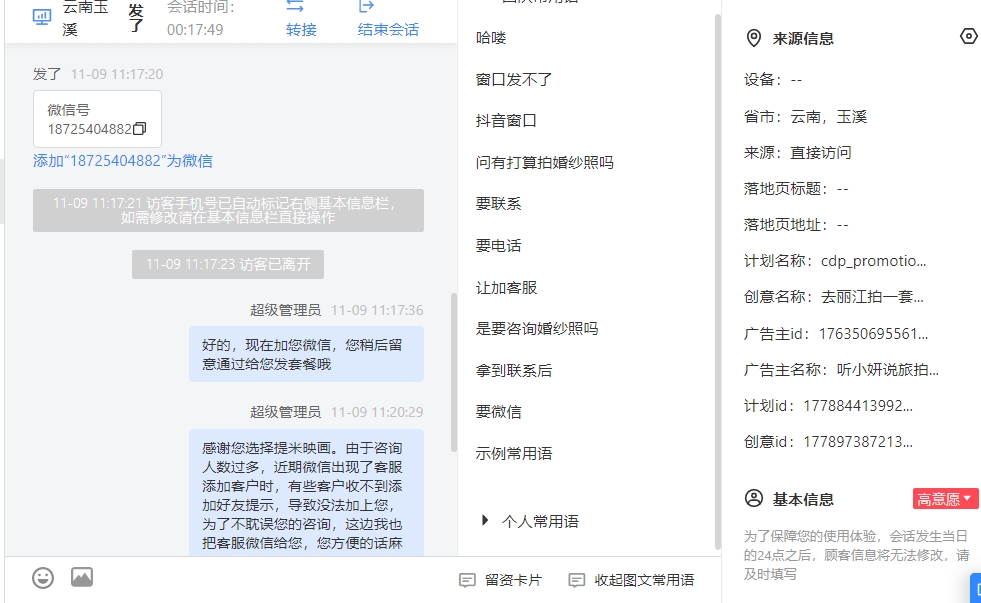Click message bubble starting 感谢您选择提米映画
Viewport: 981px width, 603px height.
(x=307, y=493)
